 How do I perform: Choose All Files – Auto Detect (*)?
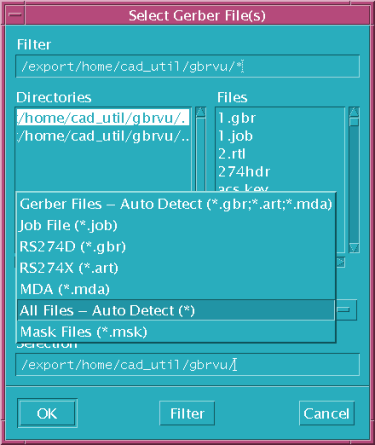176,310
